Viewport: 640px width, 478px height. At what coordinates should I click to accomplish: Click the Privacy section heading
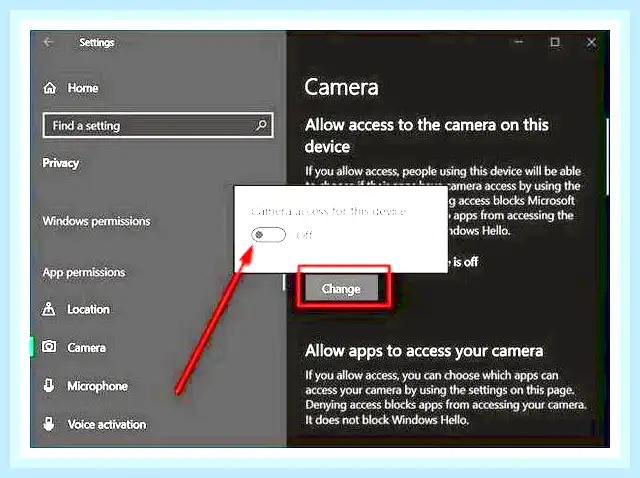60,163
